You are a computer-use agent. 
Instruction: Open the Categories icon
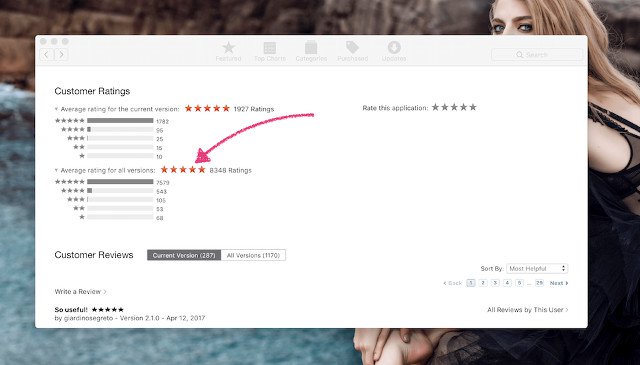click(x=311, y=48)
